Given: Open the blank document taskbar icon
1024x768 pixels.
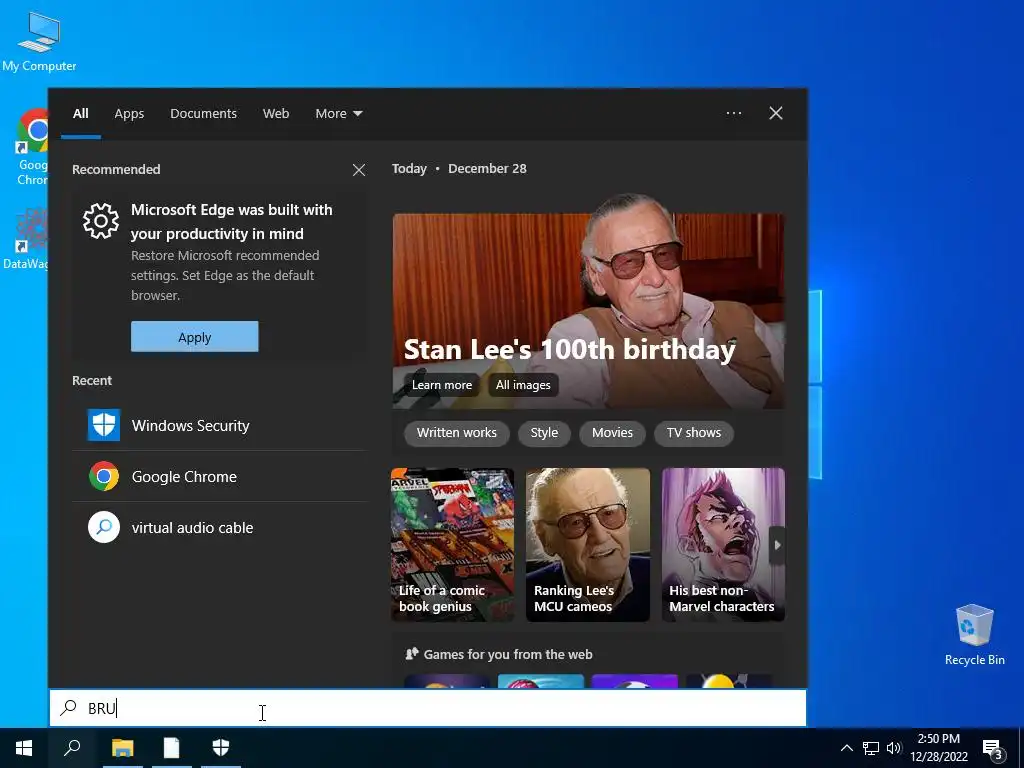Looking at the screenshot, I should [x=171, y=748].
